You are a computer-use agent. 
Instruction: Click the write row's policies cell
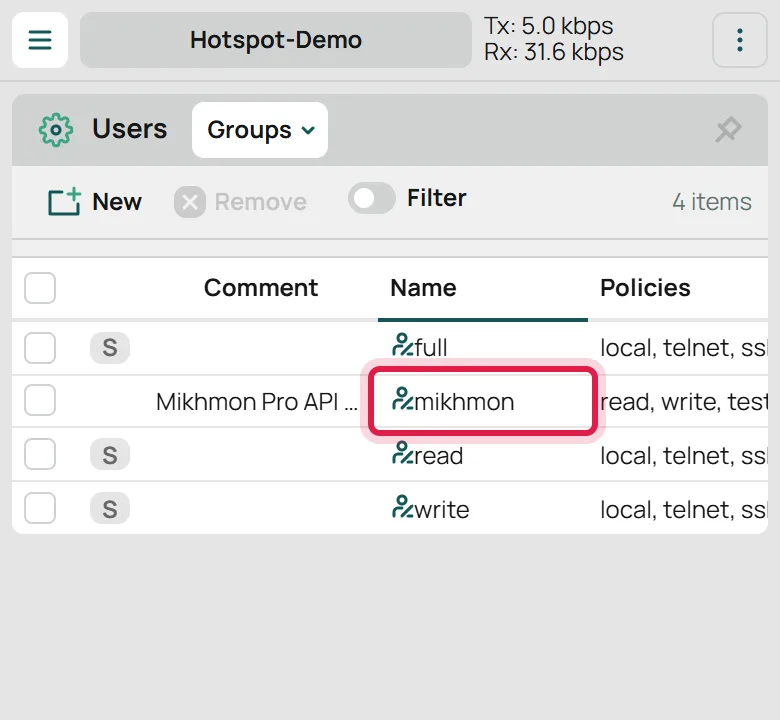[684, 510]
